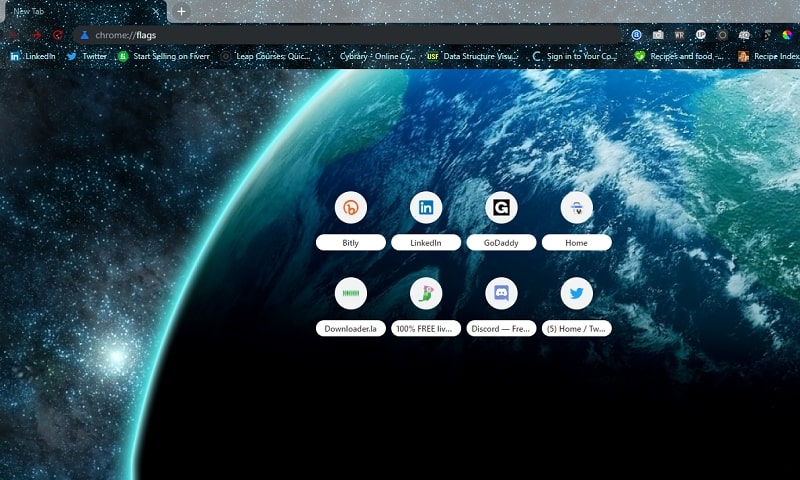Open the 'Recipe Index' bookmark text
The image size is (800, 480).
777,56
